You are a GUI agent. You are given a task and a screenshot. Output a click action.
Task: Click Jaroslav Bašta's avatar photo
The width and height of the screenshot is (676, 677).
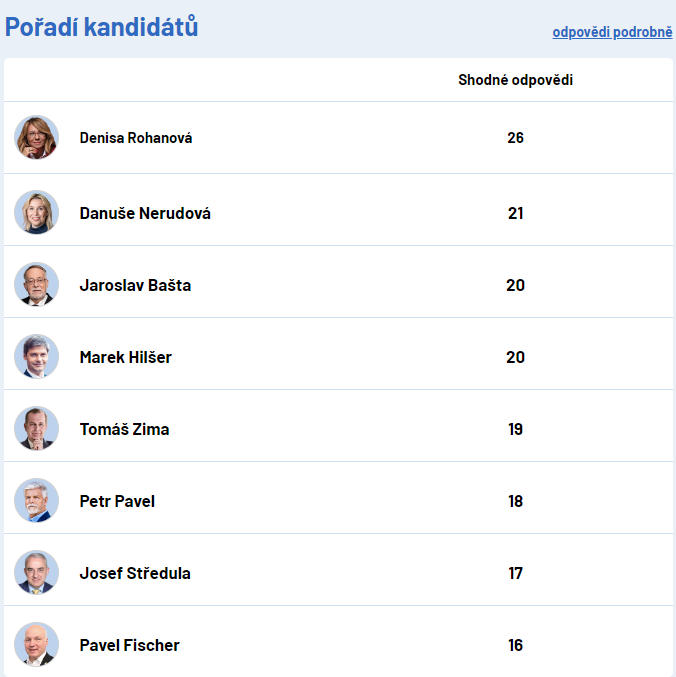click(36, 285)
